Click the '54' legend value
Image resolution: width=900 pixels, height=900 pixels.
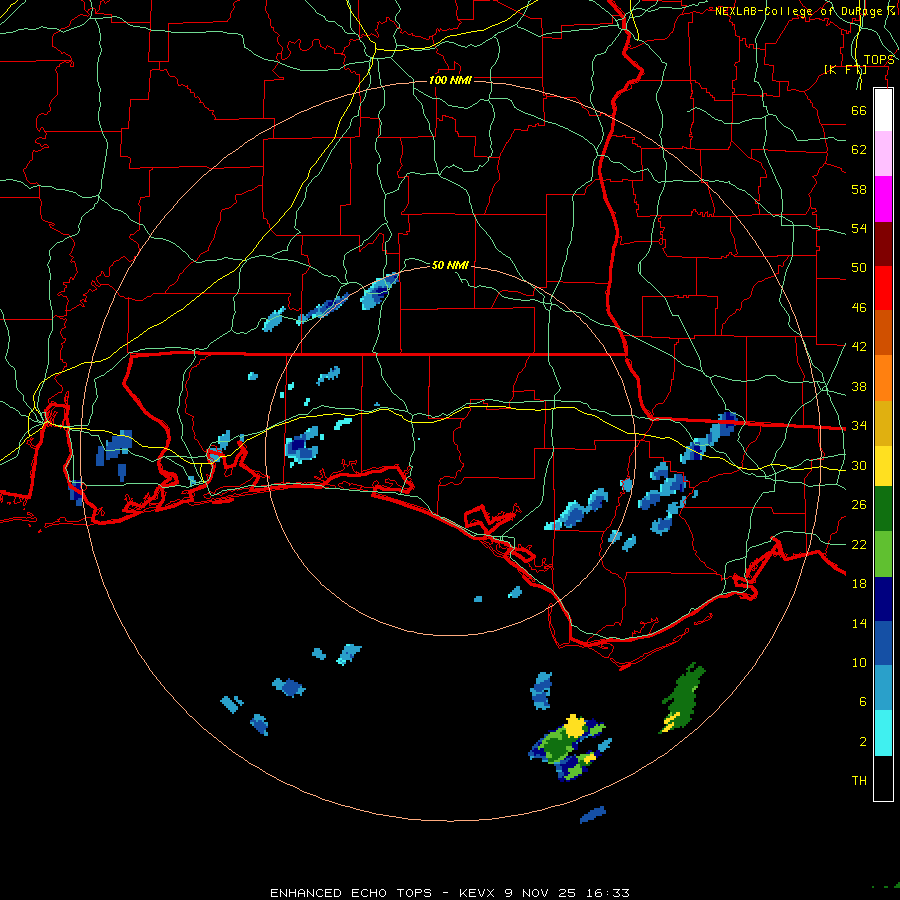(859, 228)
